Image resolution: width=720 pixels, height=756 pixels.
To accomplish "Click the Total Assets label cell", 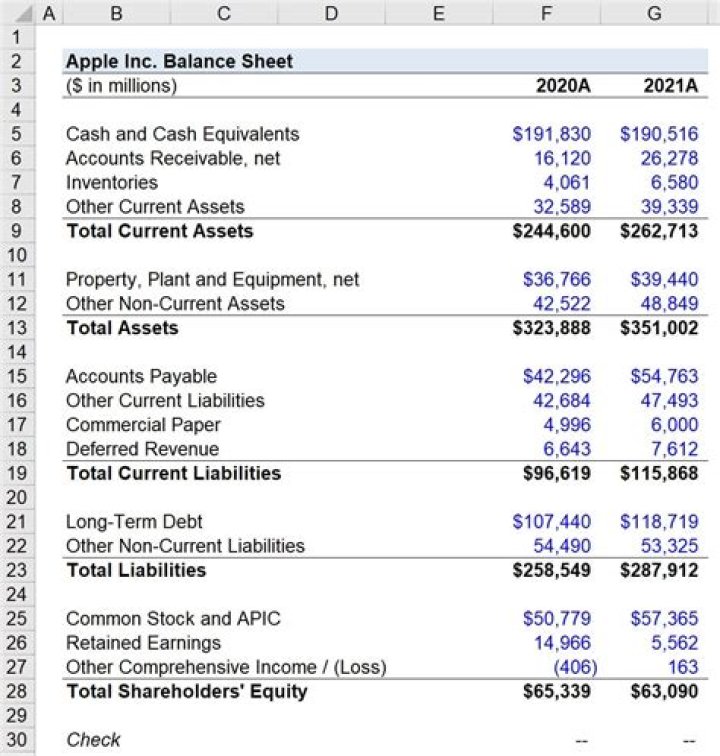I will [122, 328].
